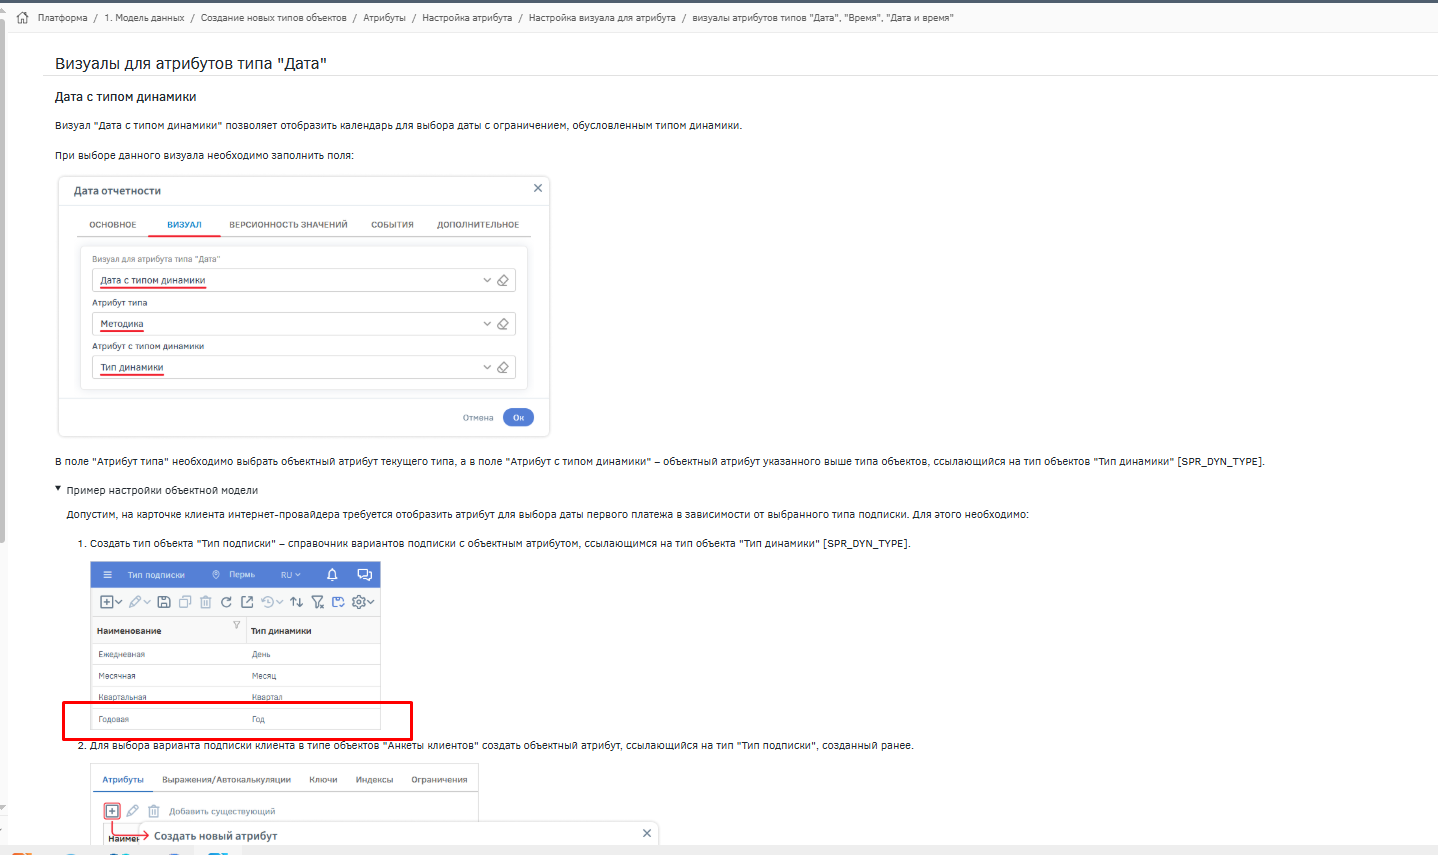
Task: Open the hamburger menu in Тип подписки header
Action: 108,575
